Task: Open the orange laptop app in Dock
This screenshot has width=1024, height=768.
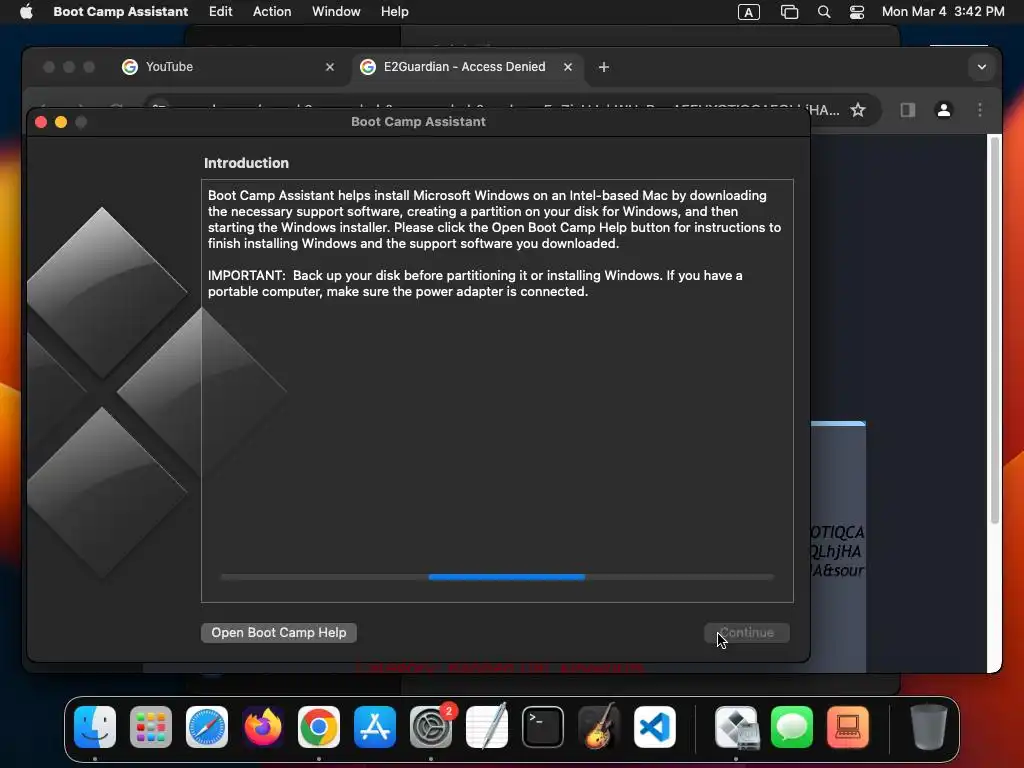Action: coord(848,727)
